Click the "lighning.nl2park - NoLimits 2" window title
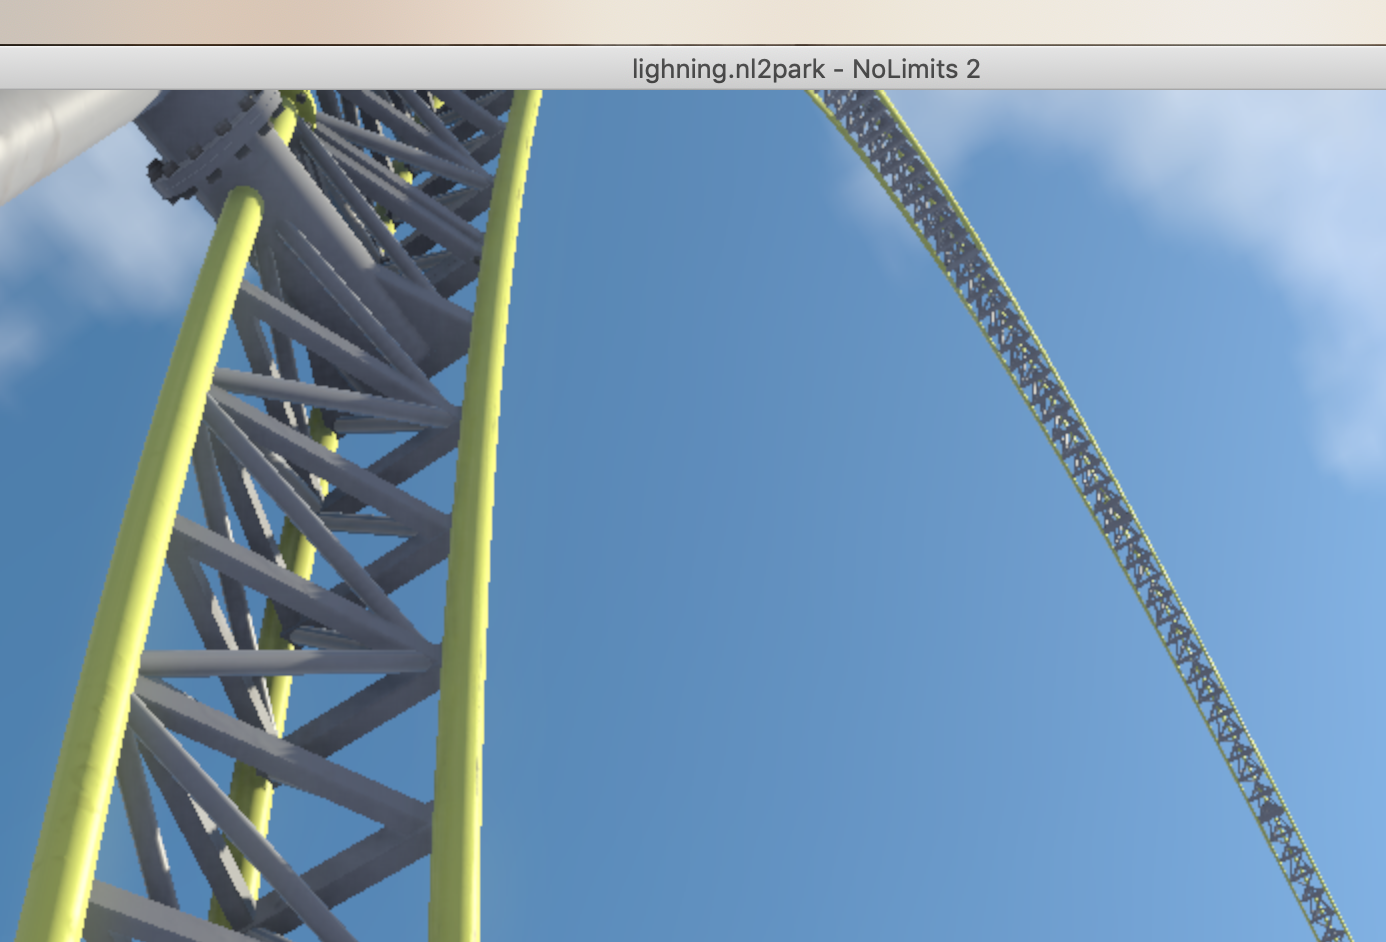Screen dimensions: 1386x942 click(806, 69)
